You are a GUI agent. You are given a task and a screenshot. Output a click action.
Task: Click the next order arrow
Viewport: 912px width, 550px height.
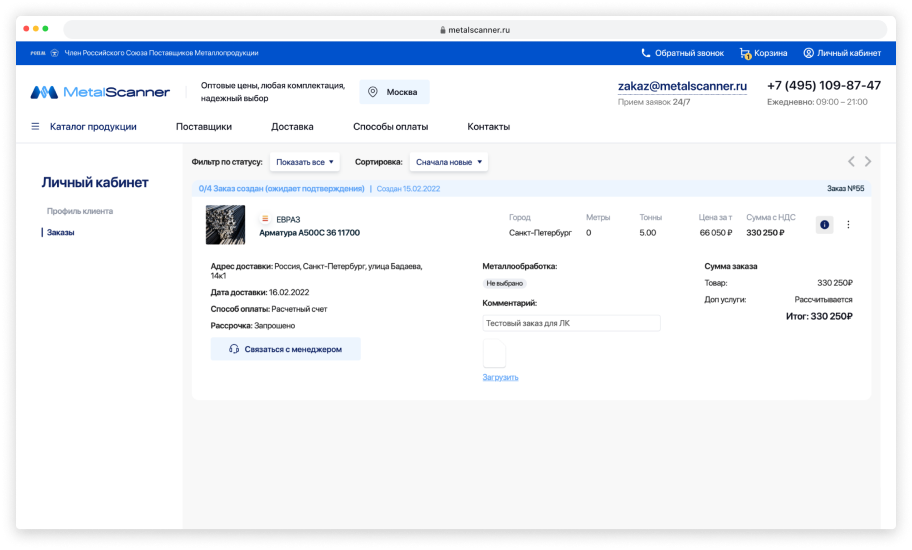[868, 162]
